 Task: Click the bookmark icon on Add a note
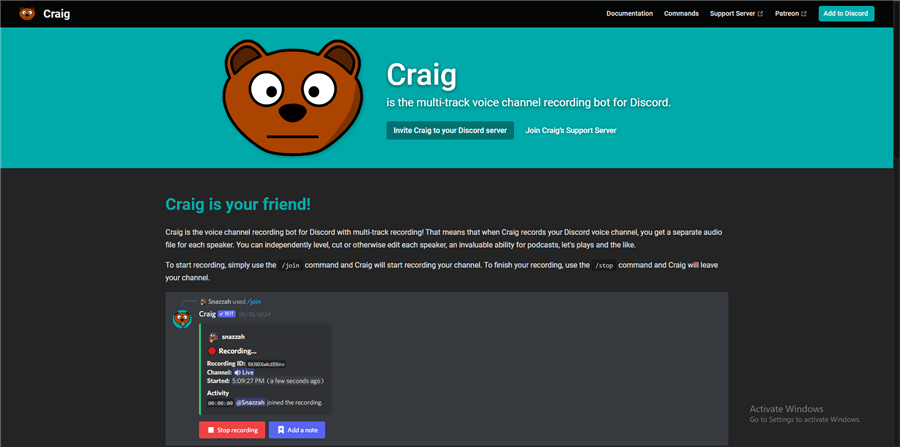281,430
